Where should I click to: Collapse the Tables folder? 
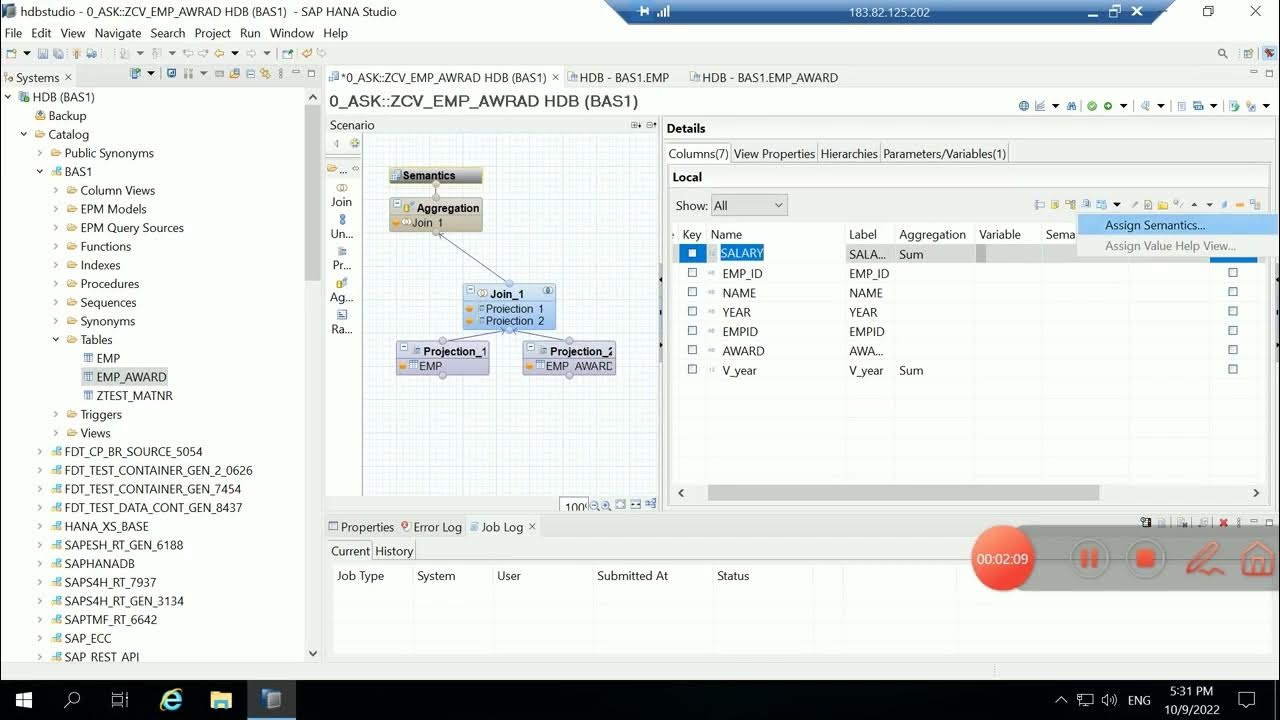pyautogui.click(x=56, y=340)
